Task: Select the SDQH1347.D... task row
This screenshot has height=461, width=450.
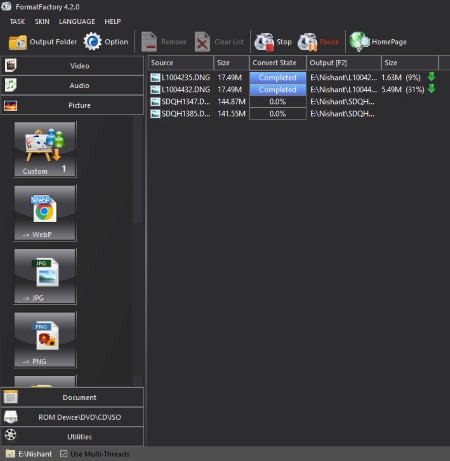Action: pos(293,102)
